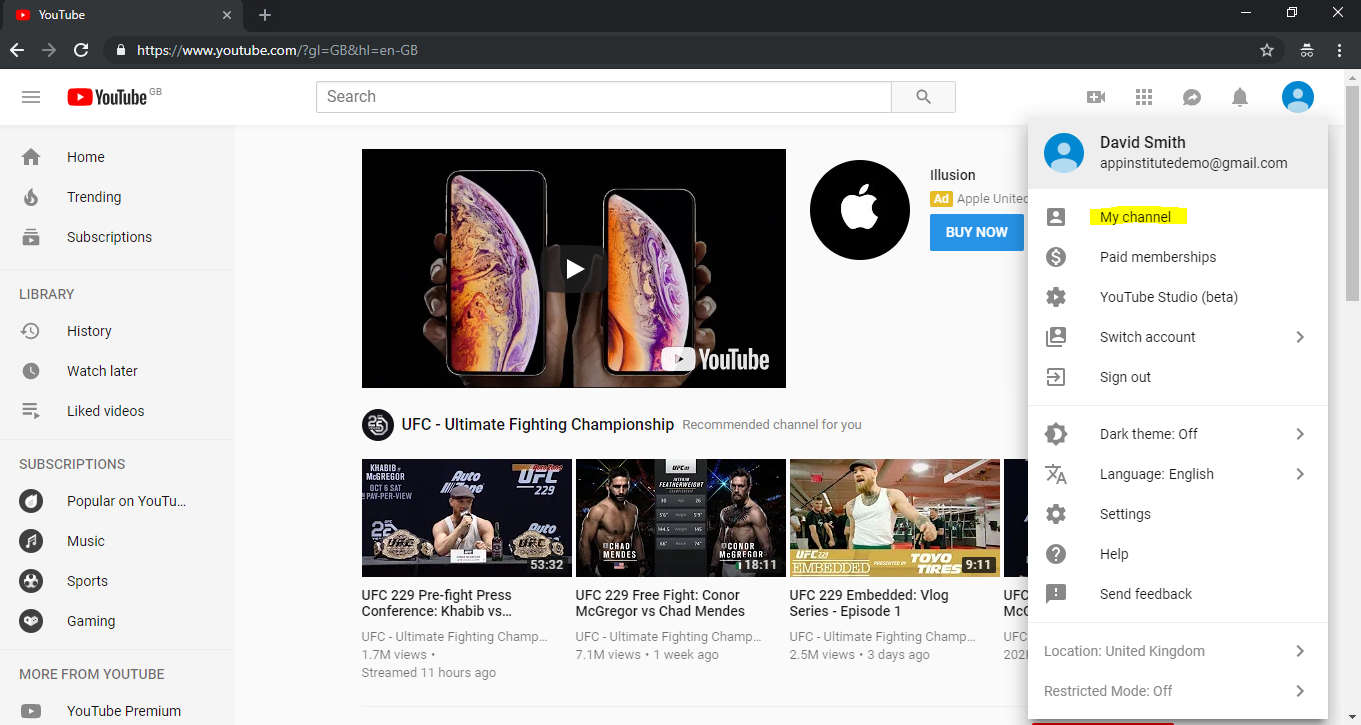
Task: Expand the Switch account submenu arrow
Action: [x=1300, y=337]
